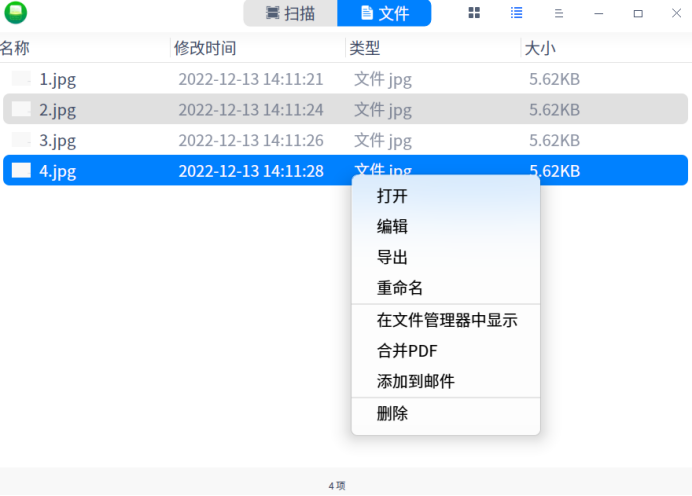Choose 打开 from context menu

pyautogui.click(x=446, y=196)
